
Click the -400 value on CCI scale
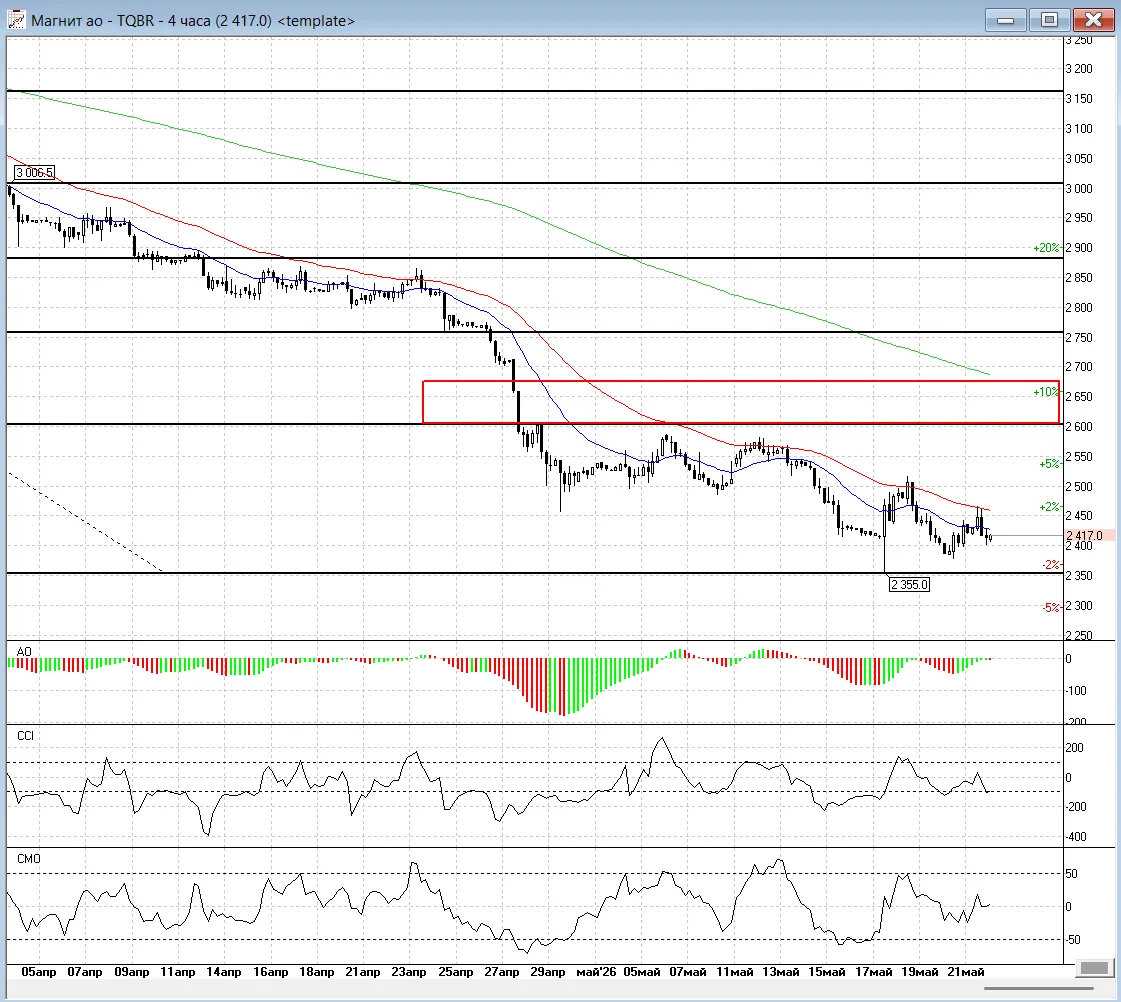1076,837
